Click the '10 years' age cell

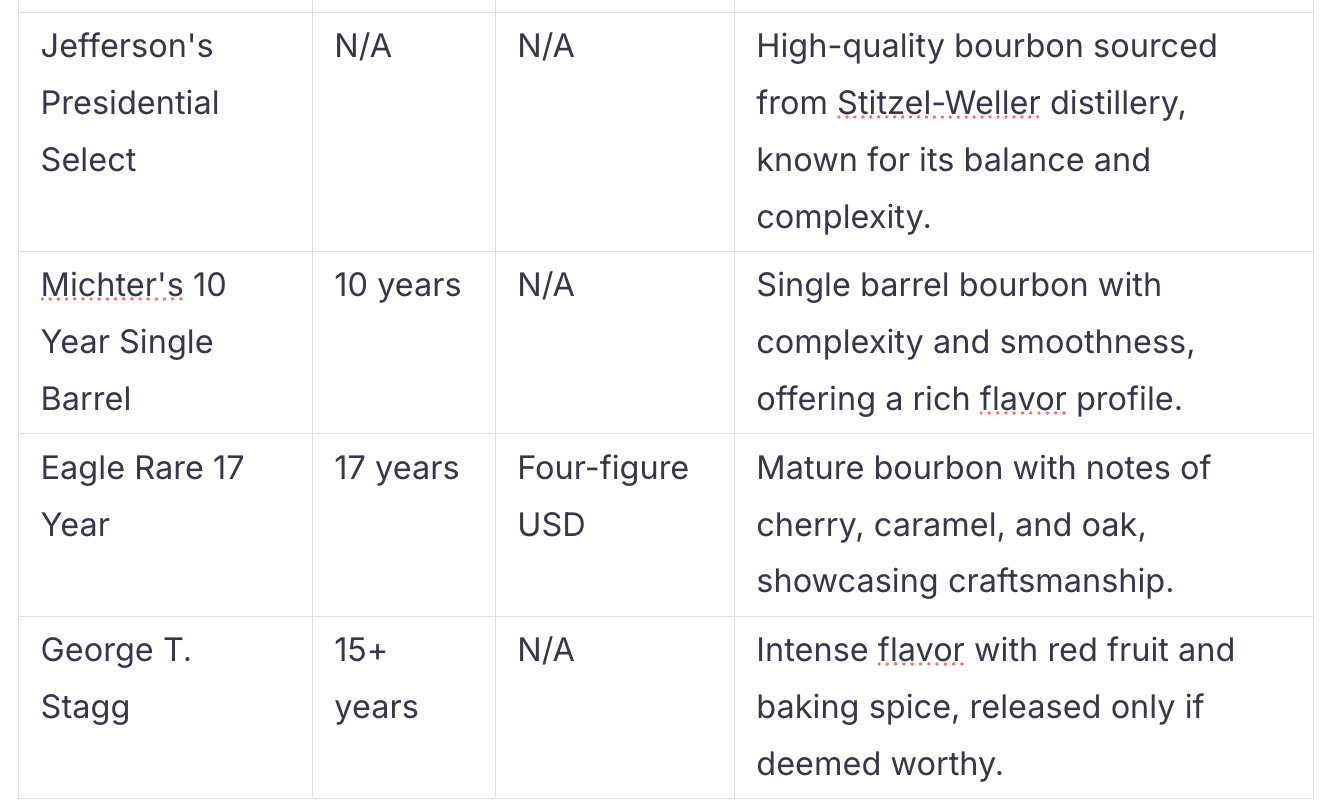(397, 285)
